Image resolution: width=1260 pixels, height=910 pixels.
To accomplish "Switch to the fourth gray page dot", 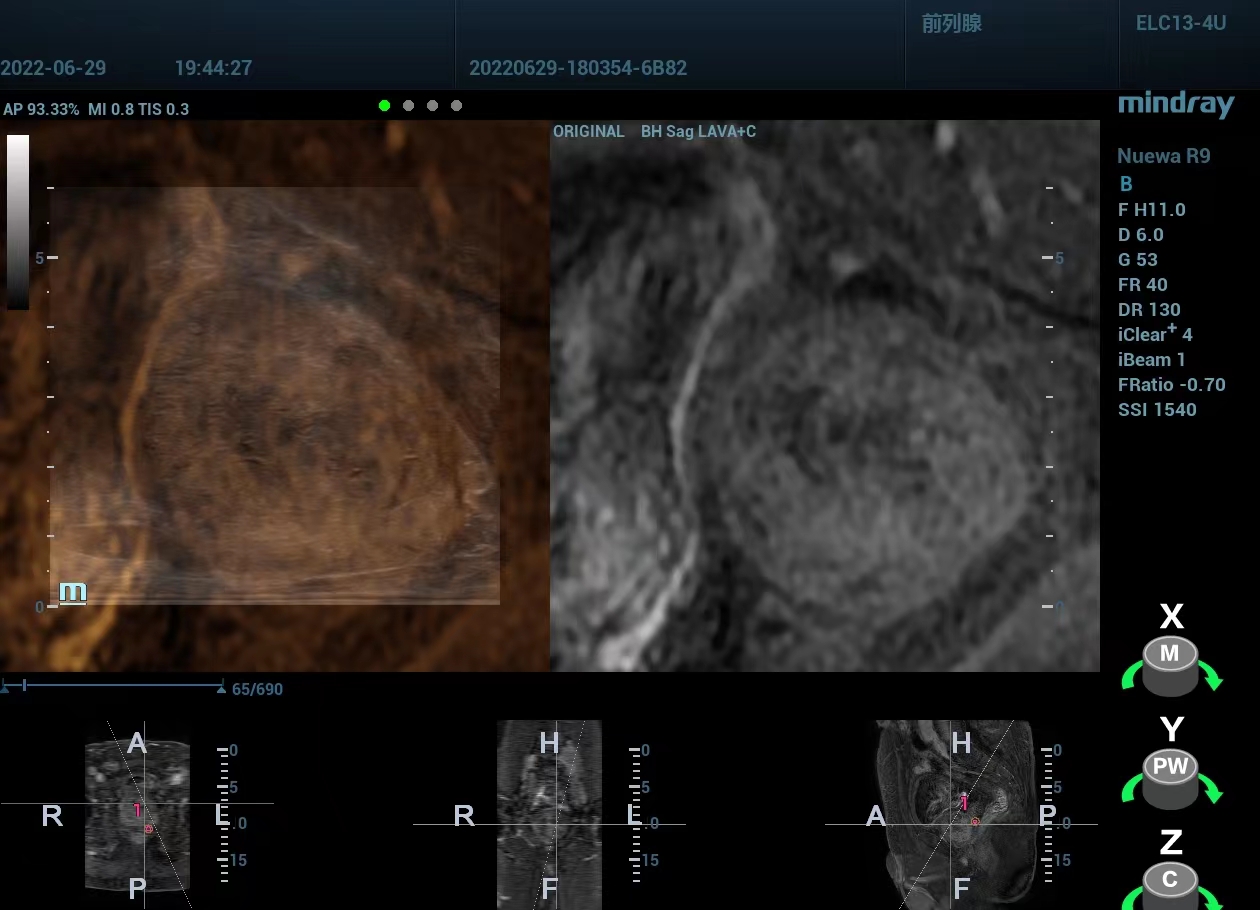I will point(456,106).
